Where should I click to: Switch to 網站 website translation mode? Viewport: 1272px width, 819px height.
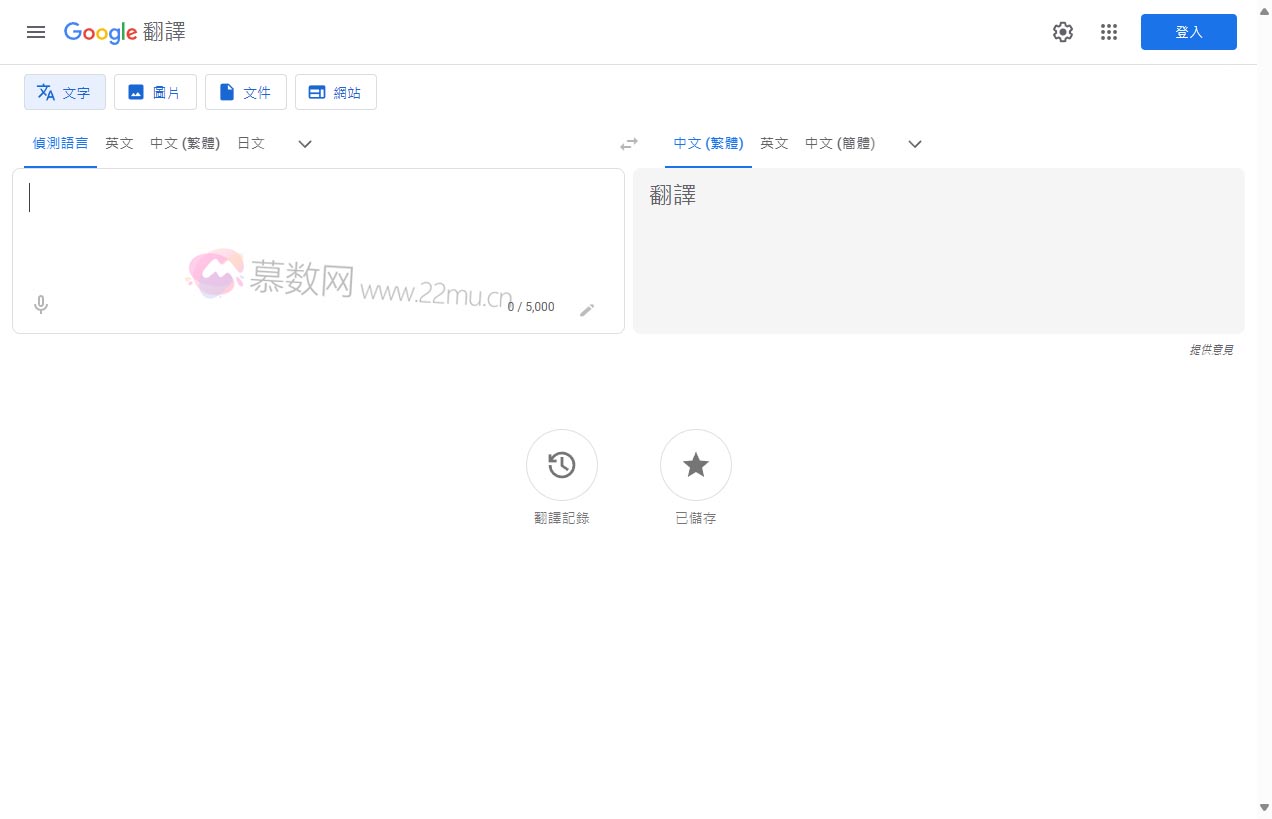click(x=336, y=92)
